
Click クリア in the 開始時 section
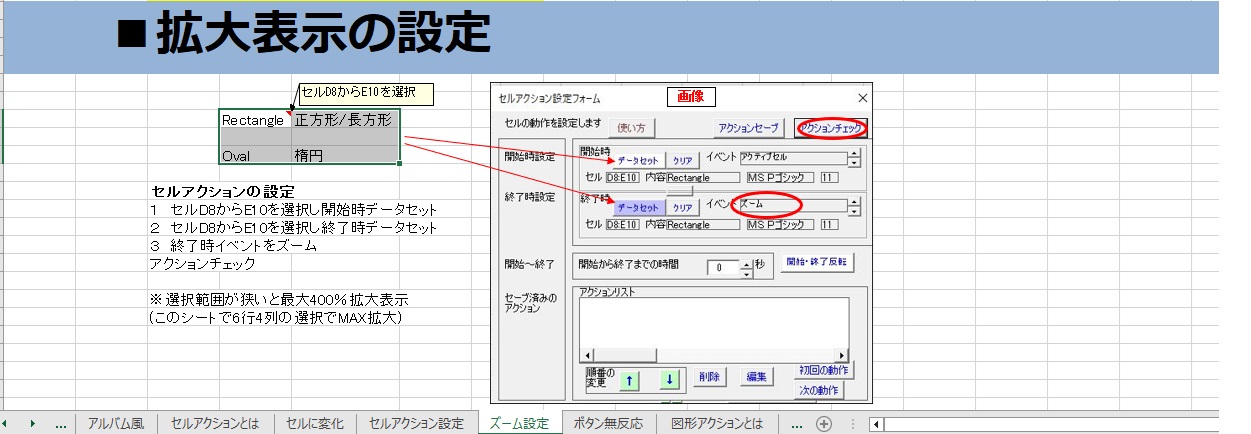pos(681,160)
